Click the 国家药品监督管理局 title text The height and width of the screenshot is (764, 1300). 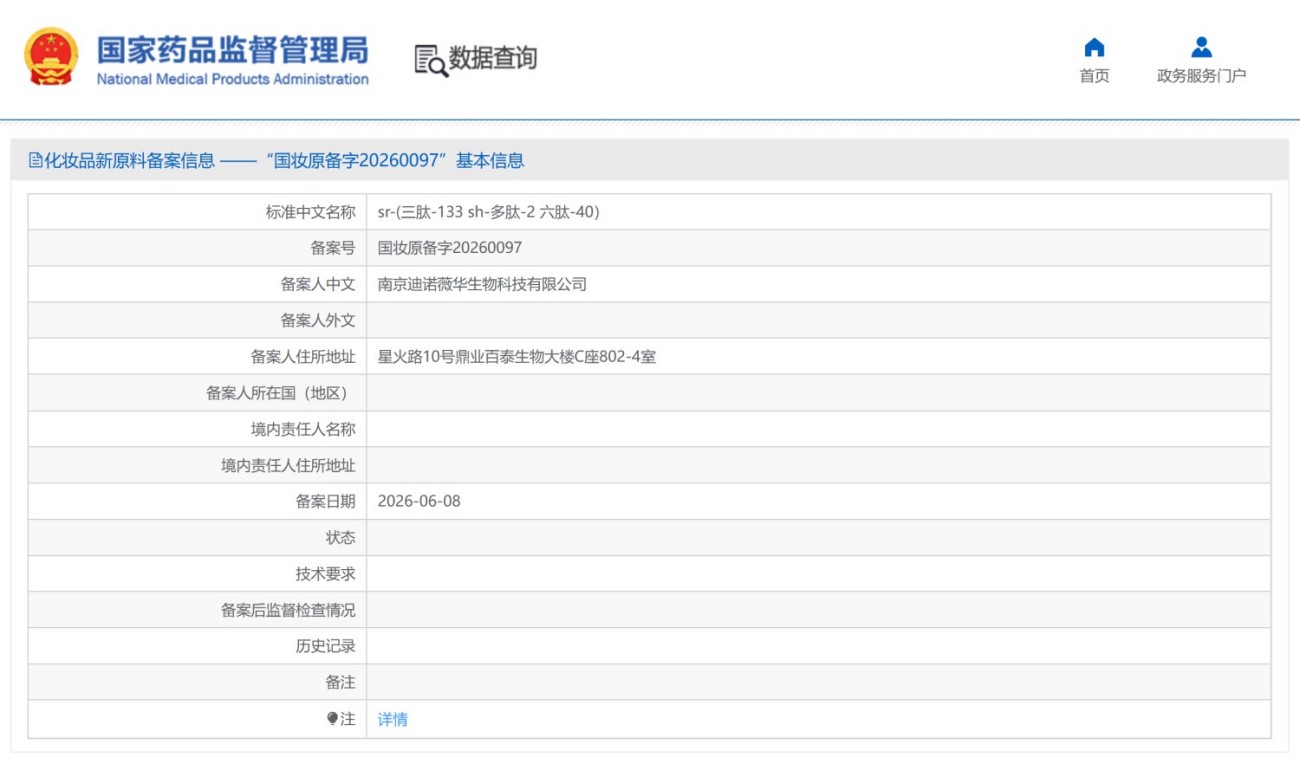(x=232, y=49)
